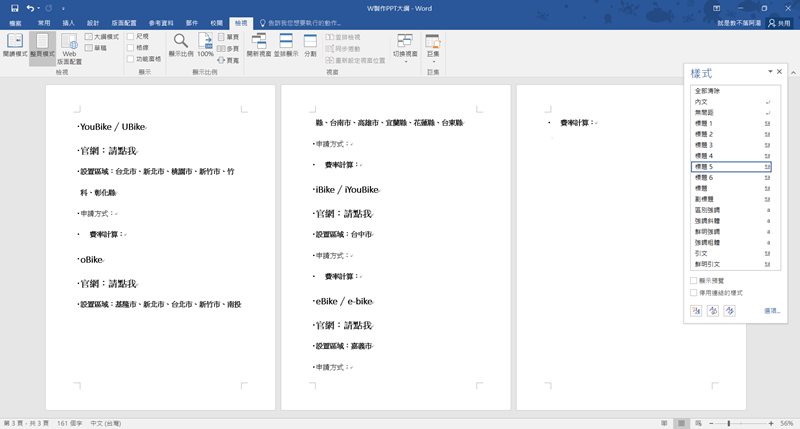Open the 插入 Insert tab
Image resolution: width=800 pixels, height=429 pixels.
tap(68, 23)
